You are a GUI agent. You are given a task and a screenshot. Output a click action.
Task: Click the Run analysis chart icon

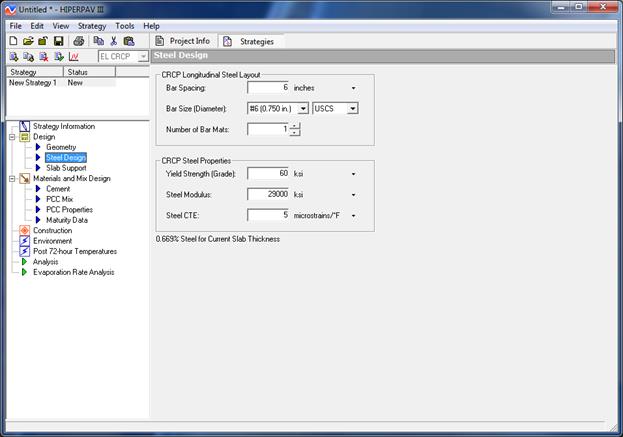74,57
